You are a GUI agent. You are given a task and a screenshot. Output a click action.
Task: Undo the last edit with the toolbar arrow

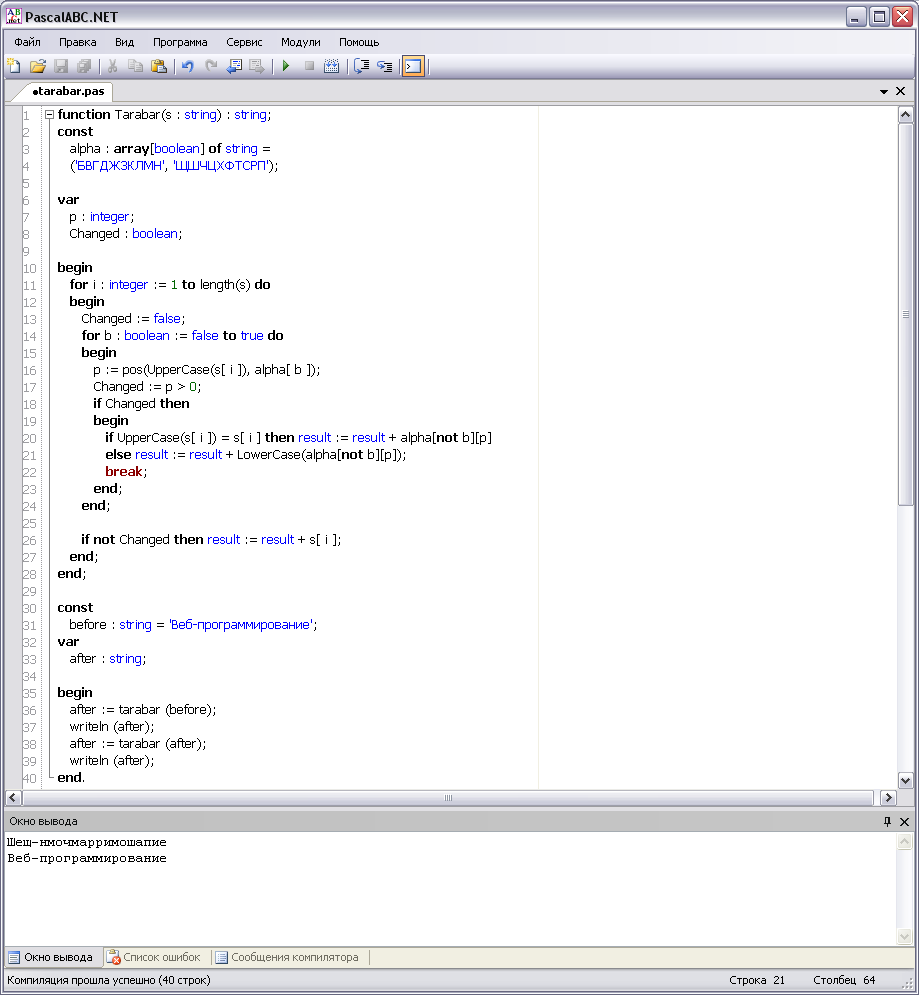click(x=187, y=66)
